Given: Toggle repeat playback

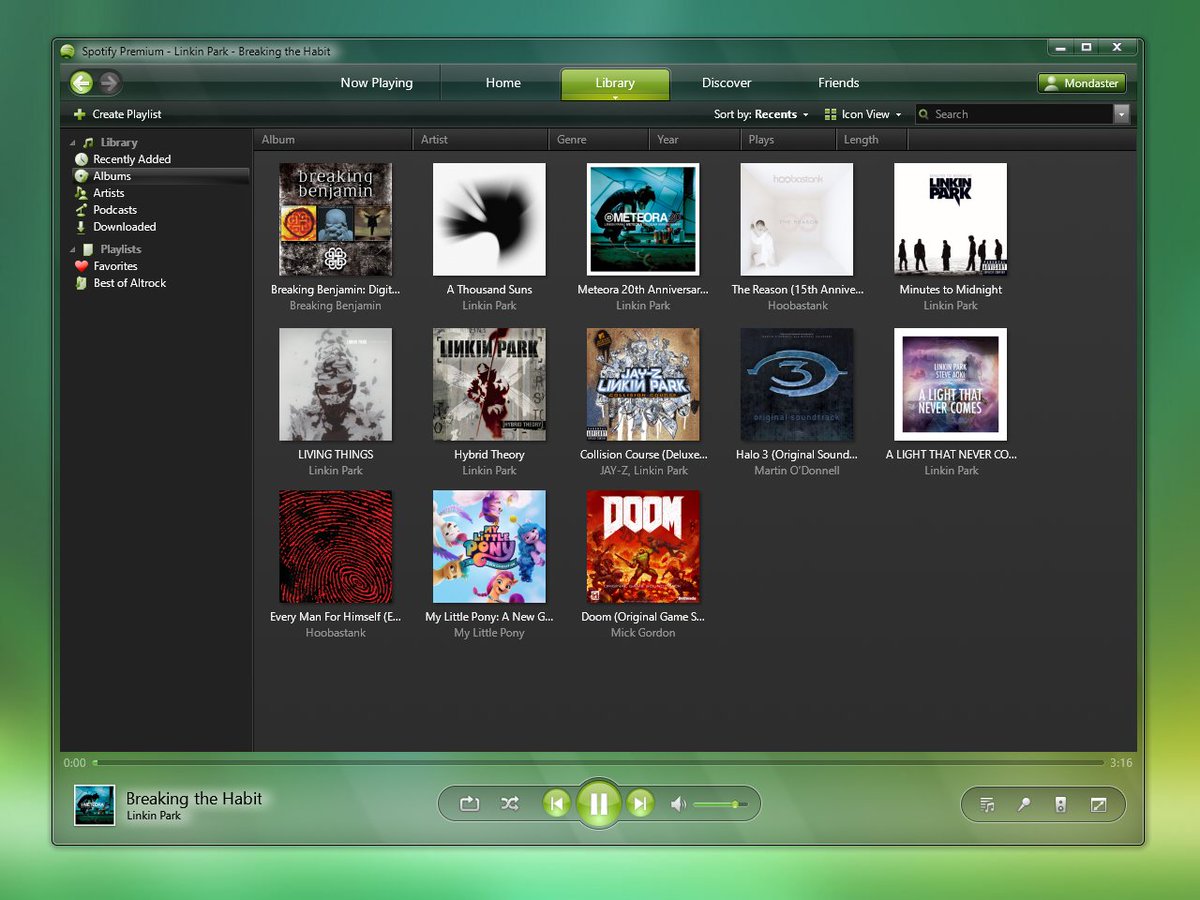Looking at the screenshot, I should 469,803.
